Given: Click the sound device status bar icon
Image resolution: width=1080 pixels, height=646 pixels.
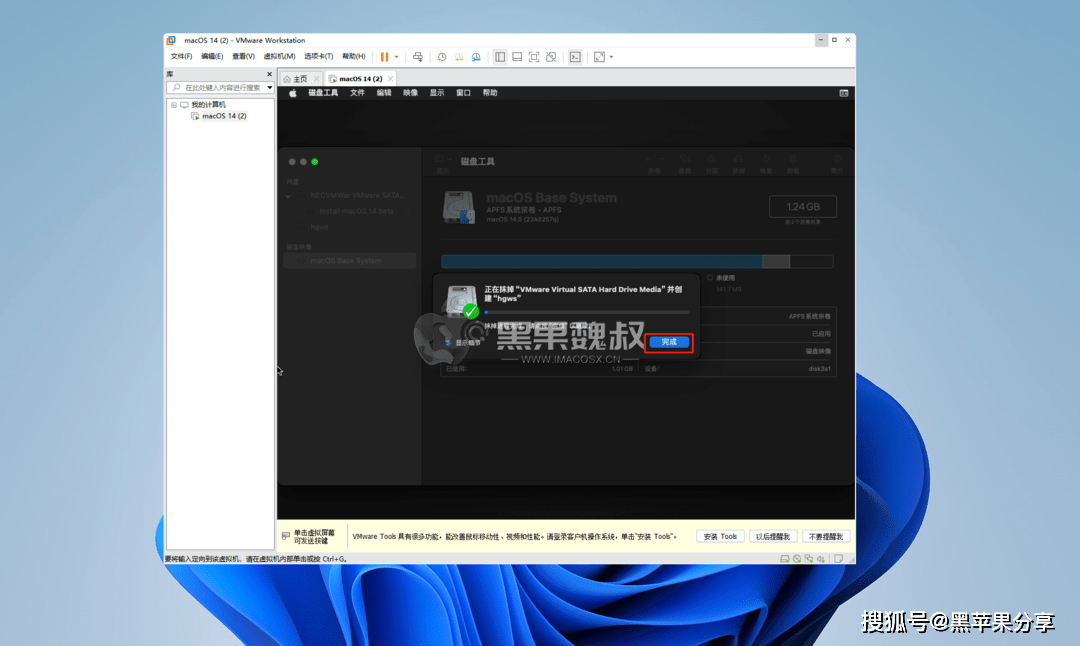Looking at the screenshot, I should 821,559.
